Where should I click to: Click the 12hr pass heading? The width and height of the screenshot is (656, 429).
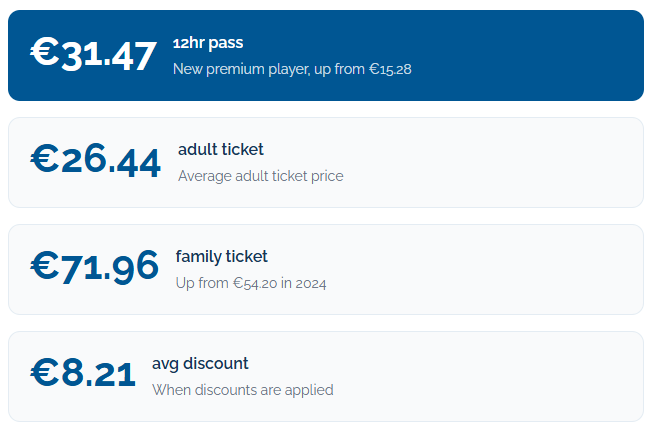[208, 43]
